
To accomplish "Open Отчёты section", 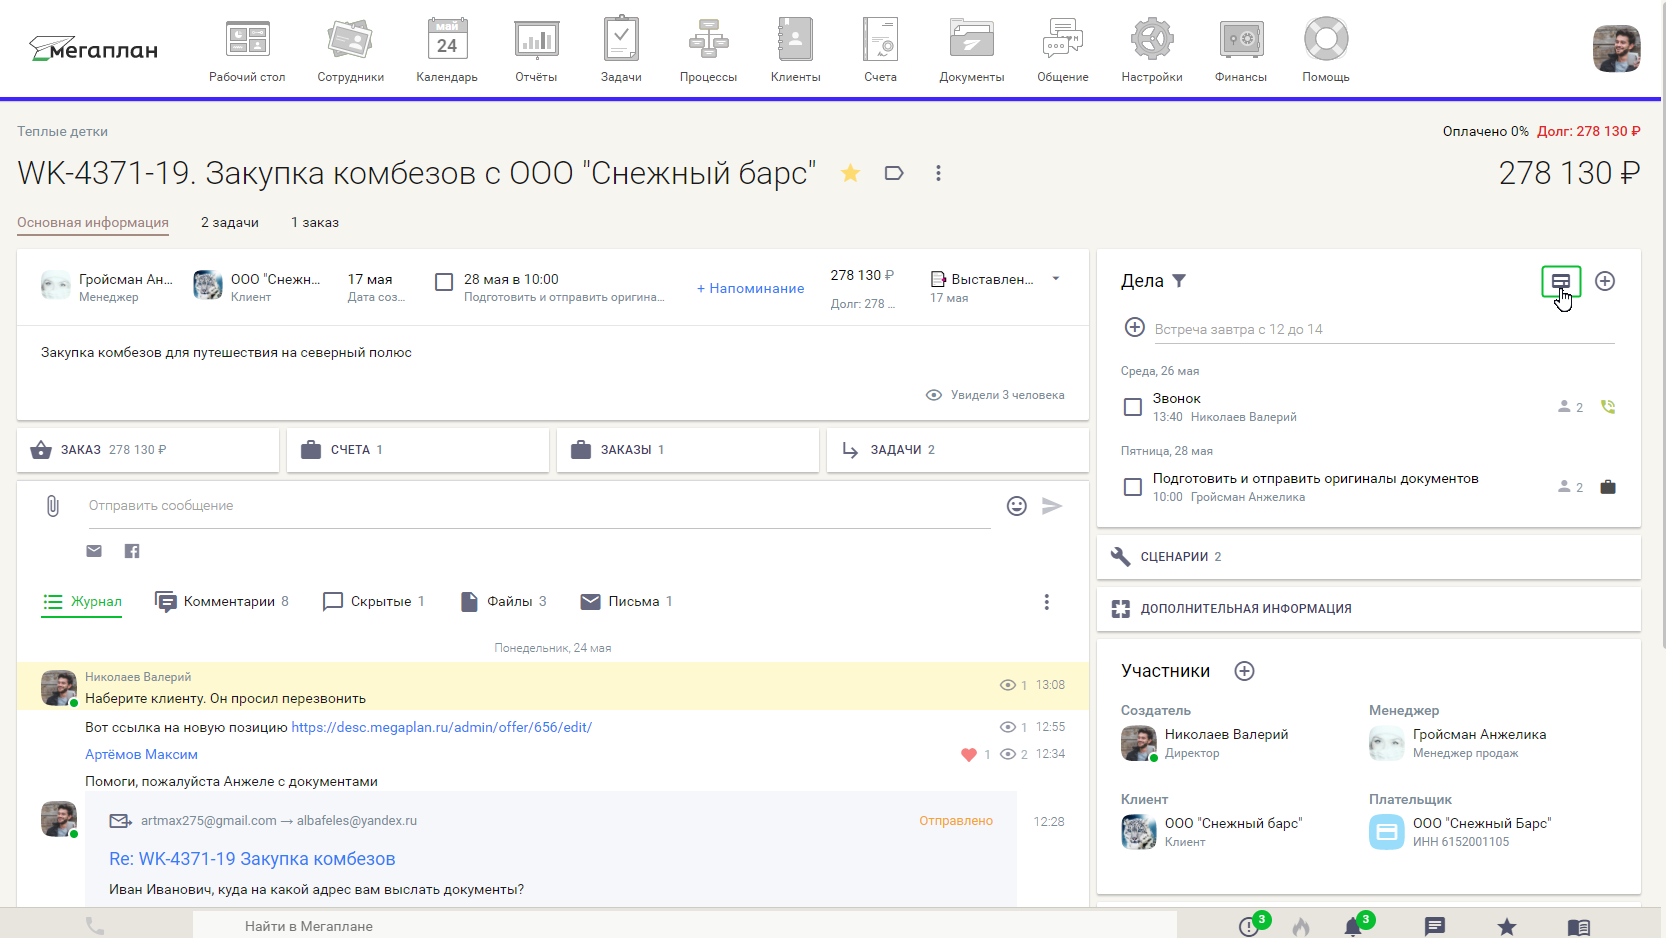I will 536,50.
